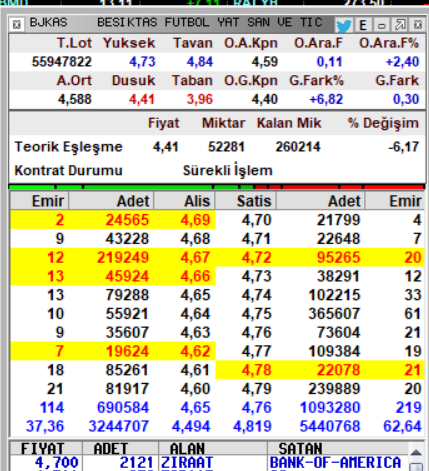Select ask order count 33
429x471 pixels.
tap(413, 295)
